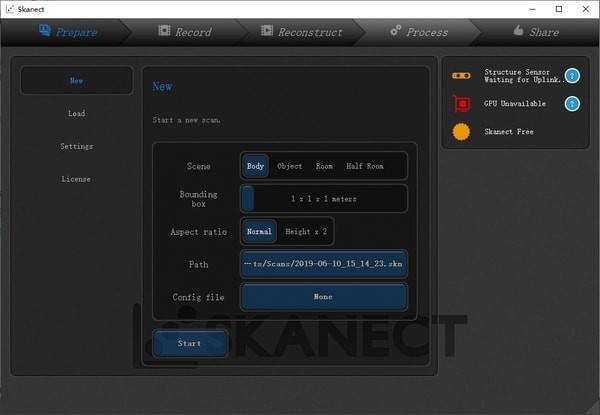Click the Process tab gears icon
Screen dimensions: 600x415
[x=396, y=30]
